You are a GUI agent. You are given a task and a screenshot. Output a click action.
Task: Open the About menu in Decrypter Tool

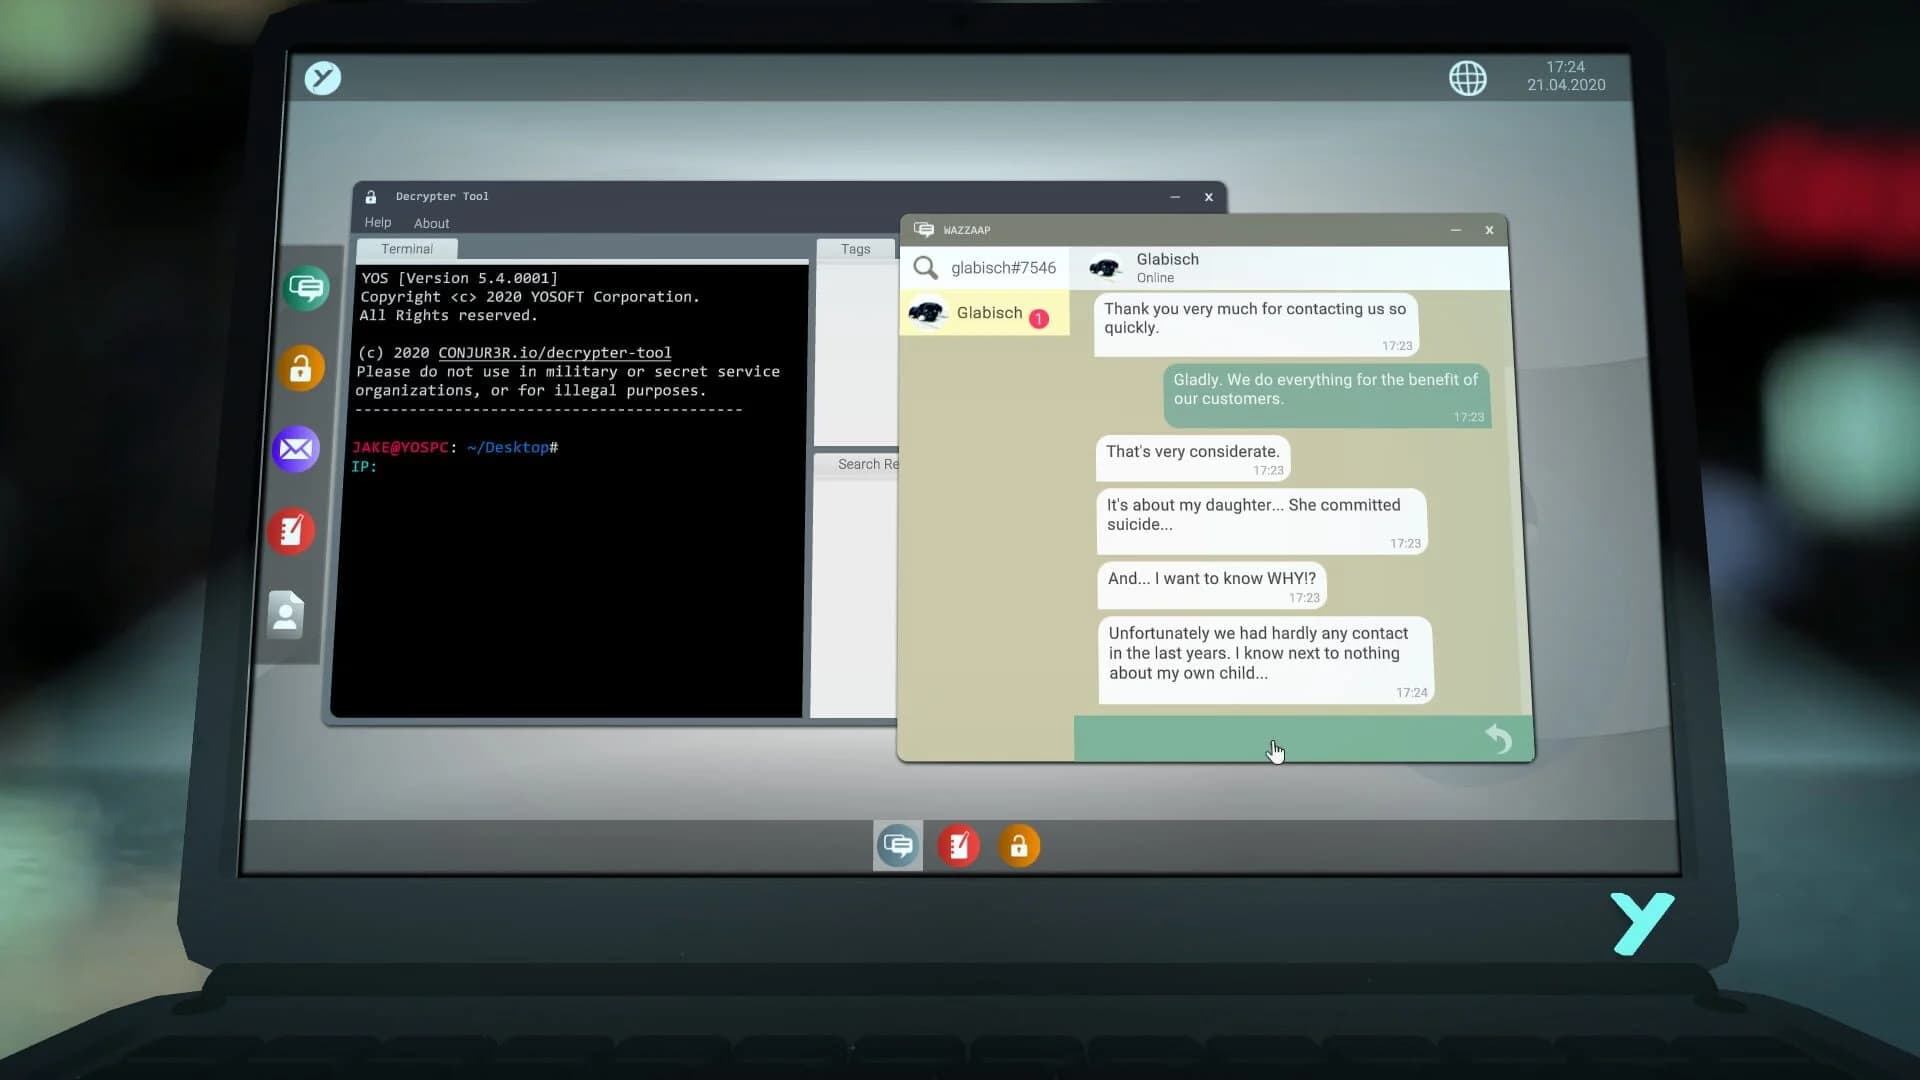pyautogui.click(x=431, y=223)
